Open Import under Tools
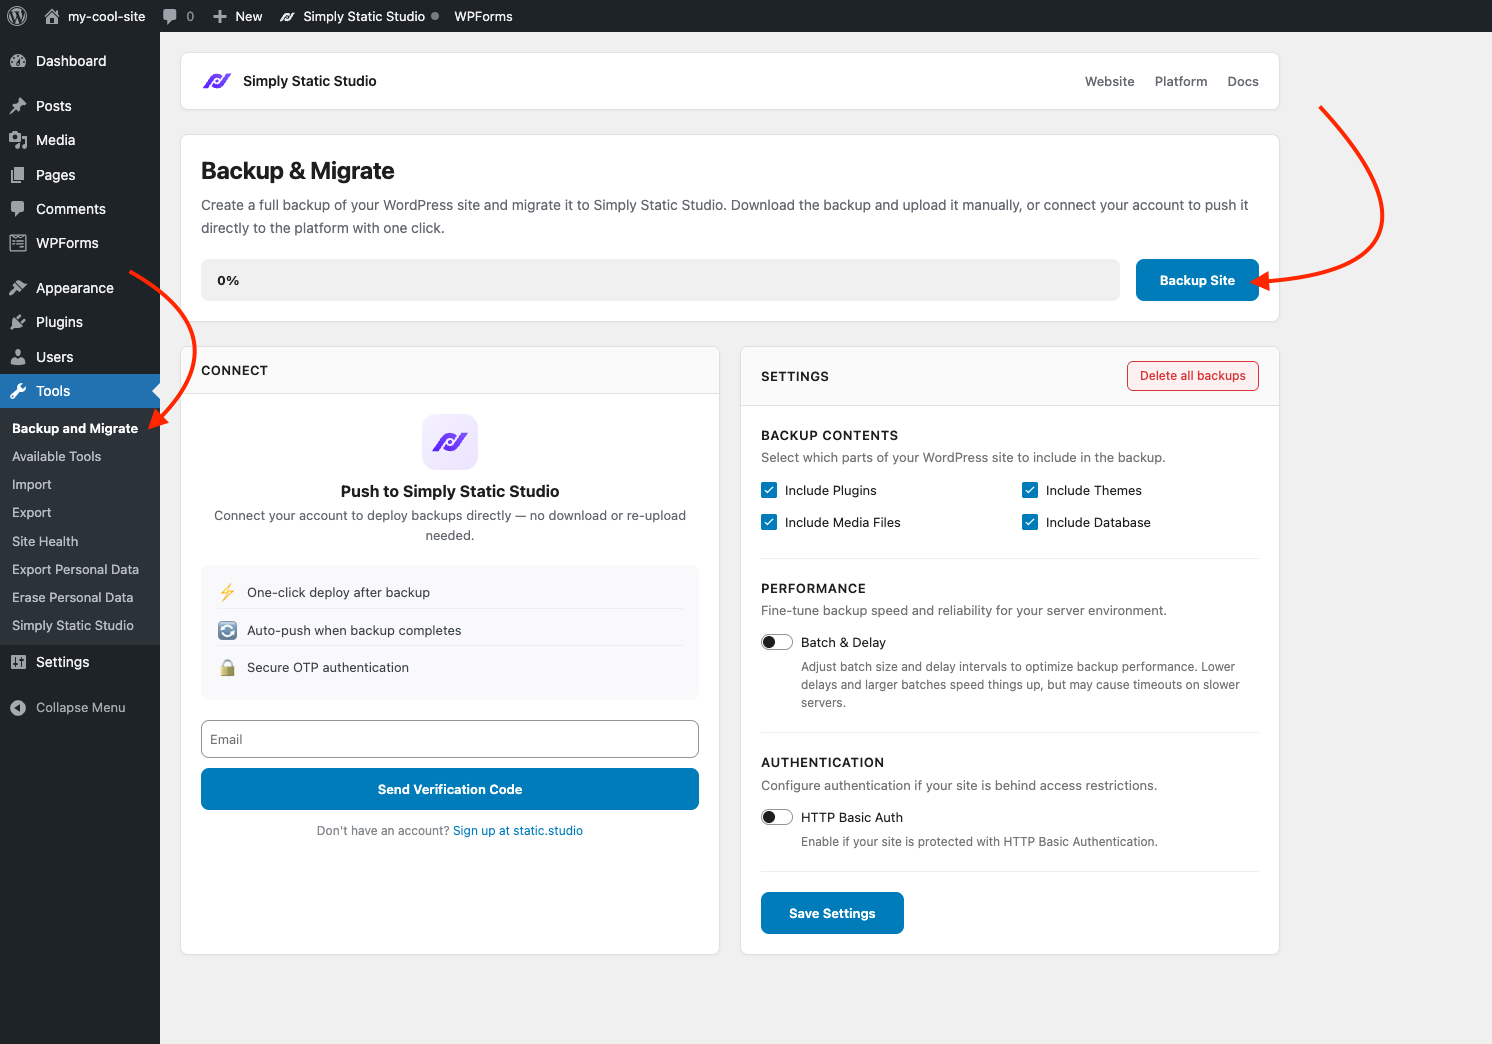 click(32, 484)
